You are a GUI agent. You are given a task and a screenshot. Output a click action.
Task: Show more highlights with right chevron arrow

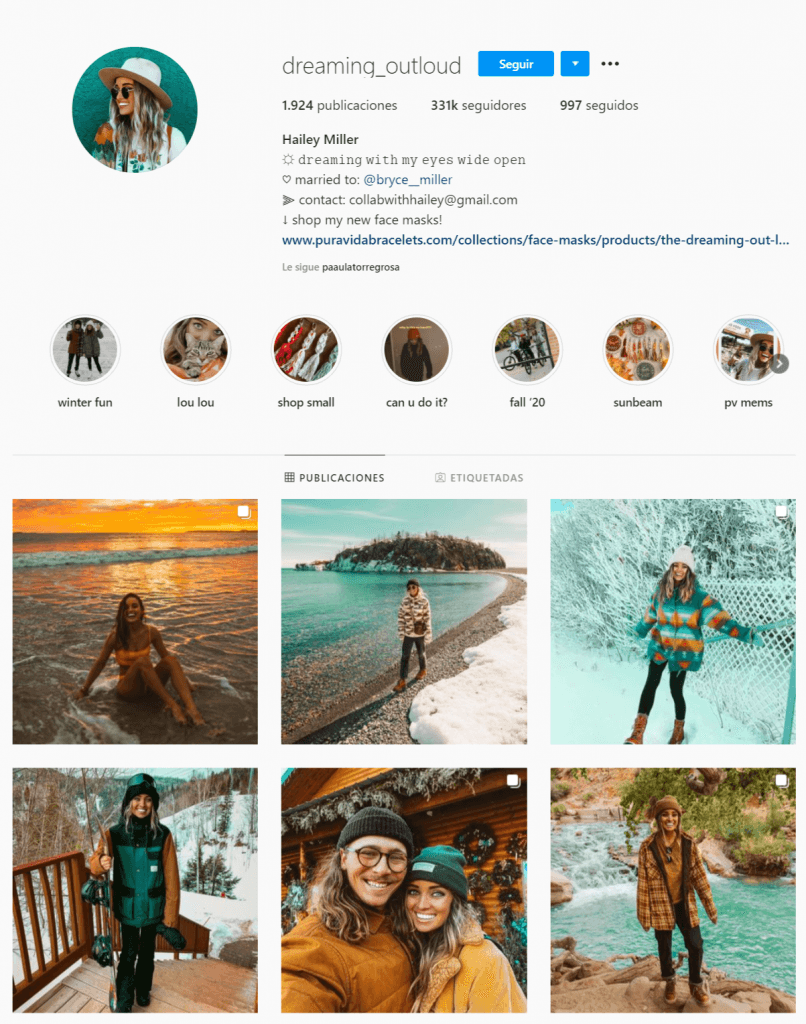(779, 364)
